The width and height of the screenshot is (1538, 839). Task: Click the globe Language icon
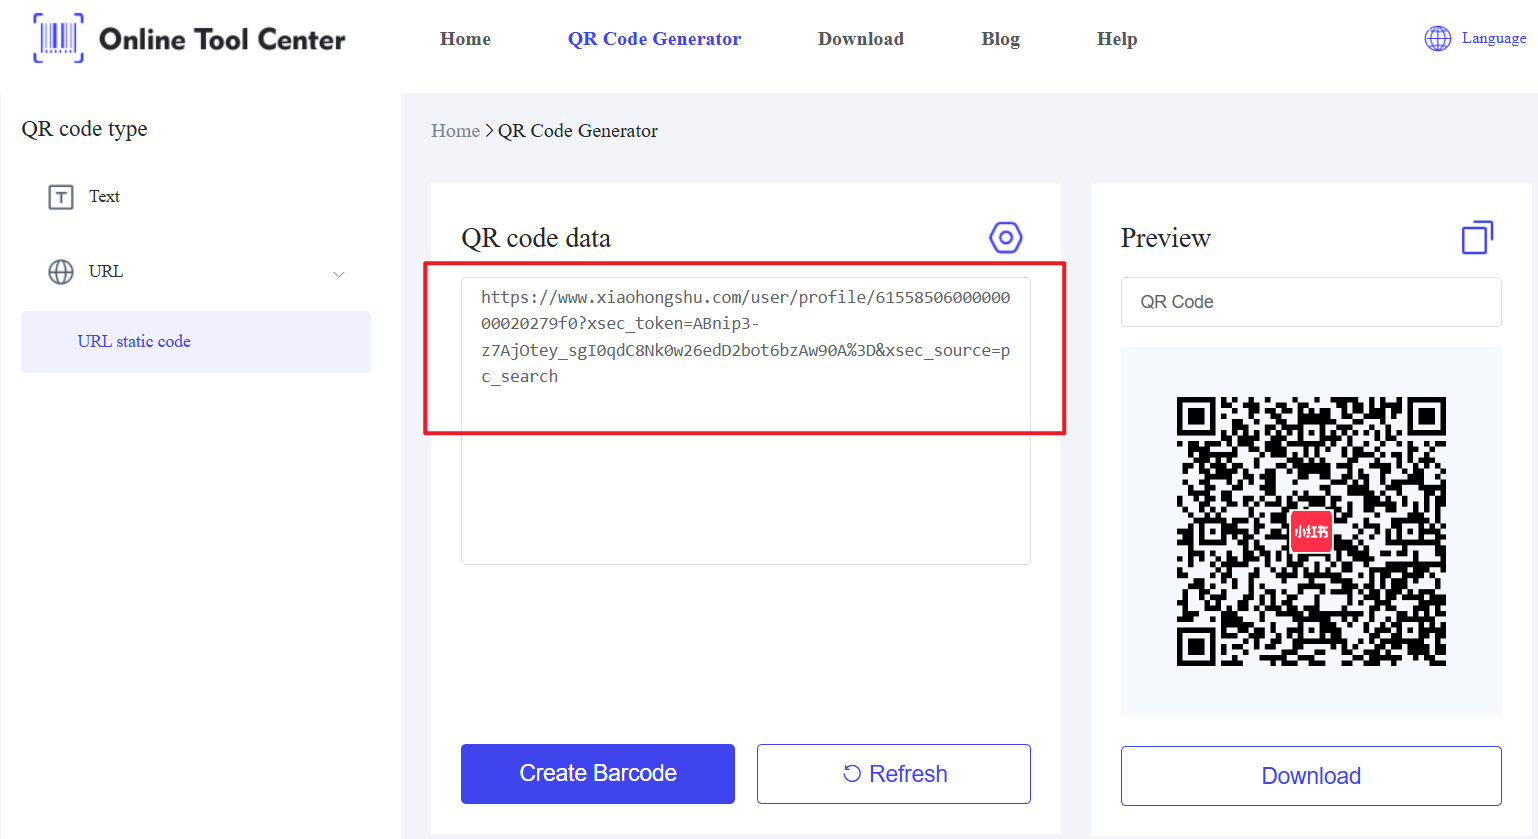click(x=1437, y=39)
